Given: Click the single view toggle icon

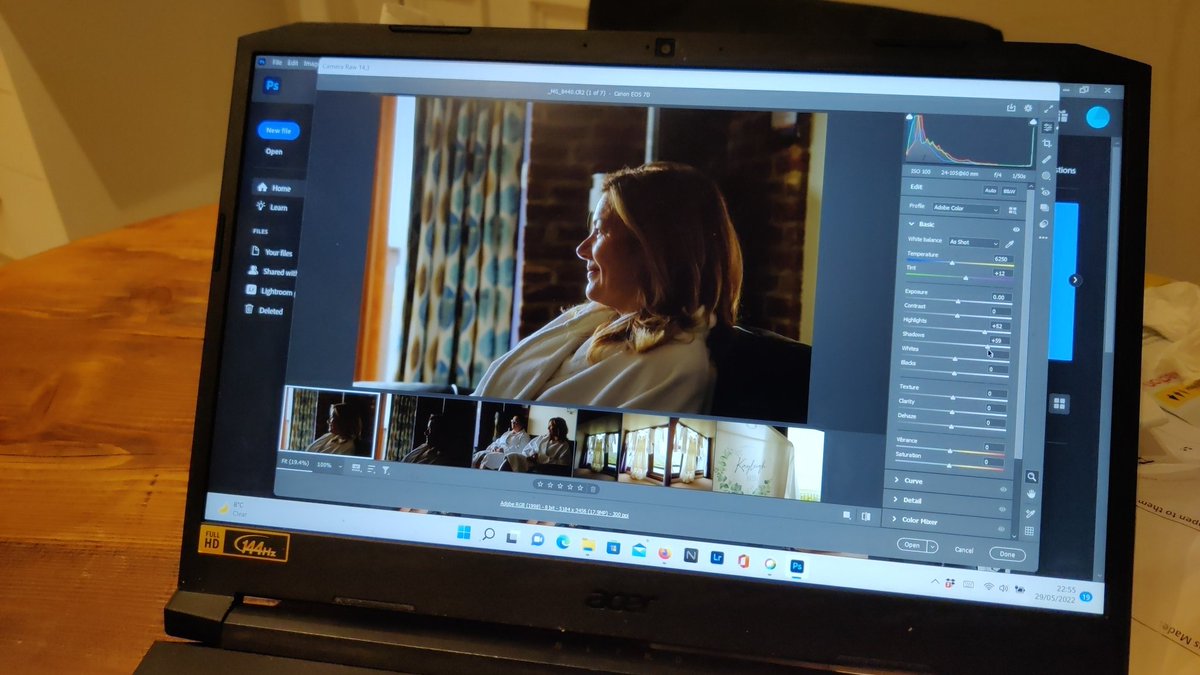Looking at the screenshot, I should pos(847,515).
